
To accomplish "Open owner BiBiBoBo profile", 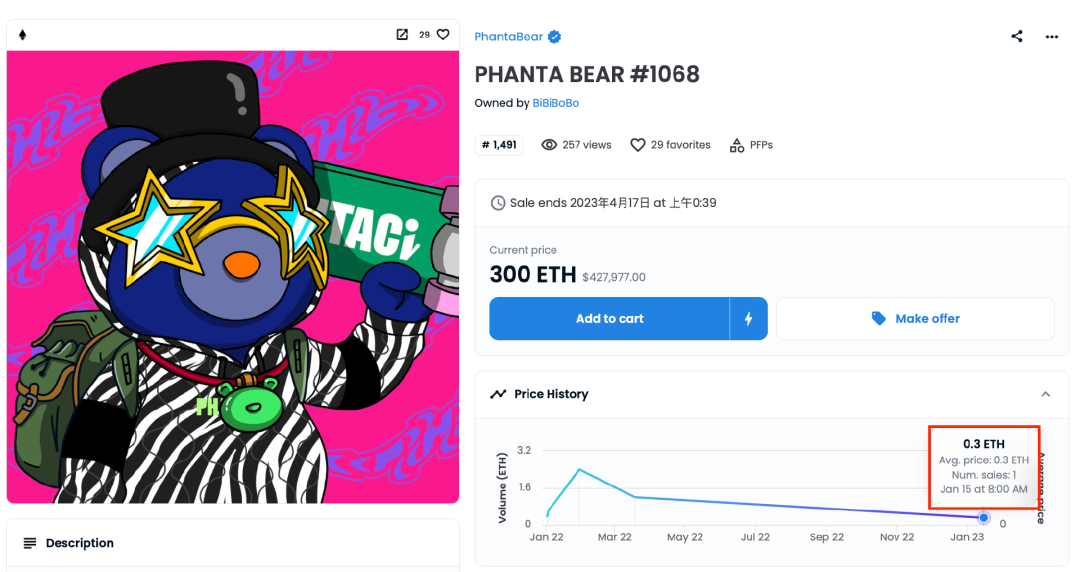I will [555, 103].
